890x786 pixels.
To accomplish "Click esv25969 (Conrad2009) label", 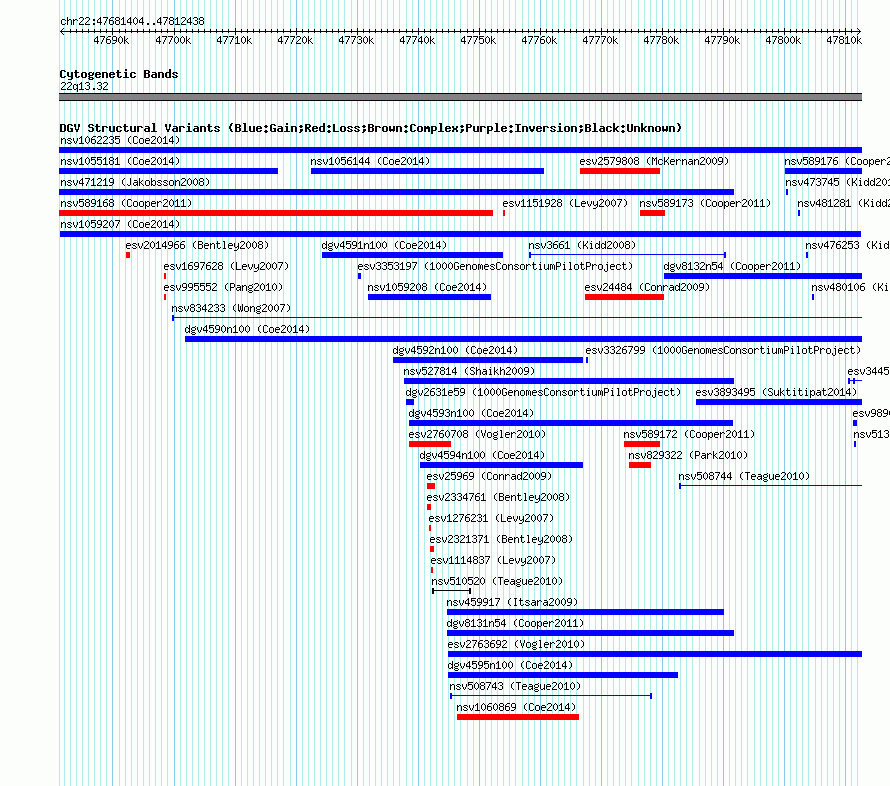I will (x=489, y=476).
